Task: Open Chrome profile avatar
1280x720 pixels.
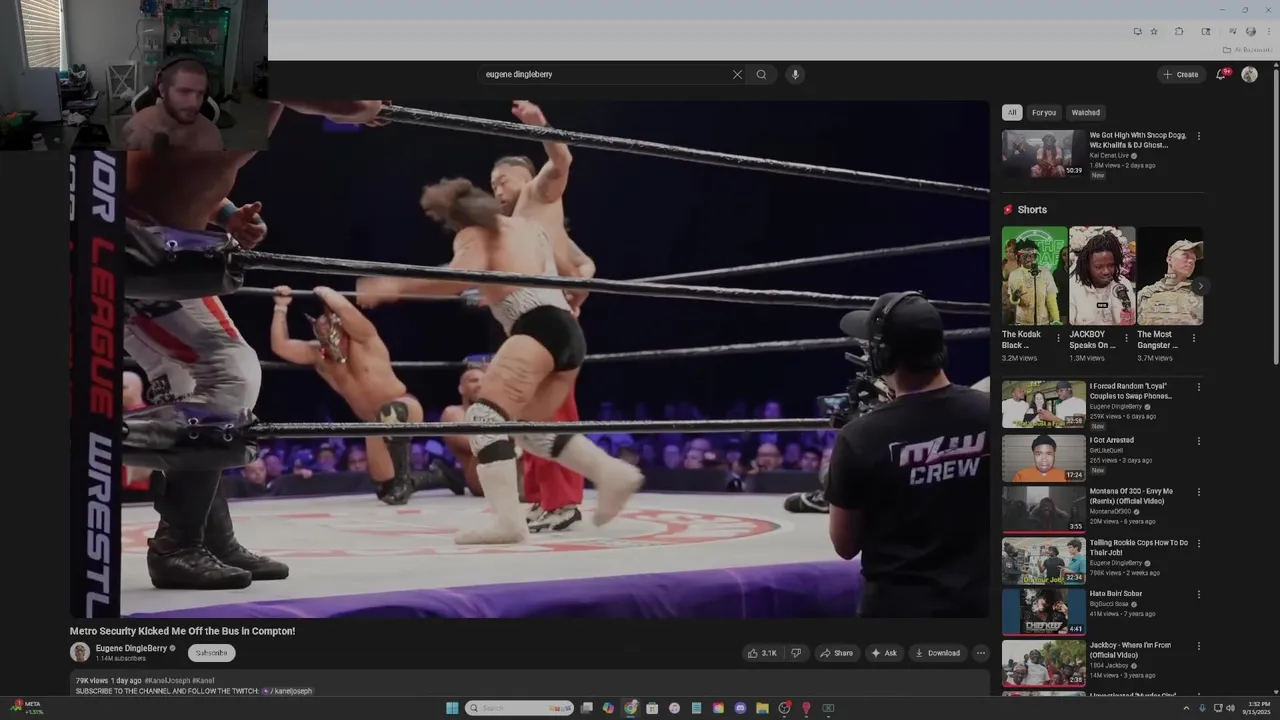Action: click(x=1251, y=31)
